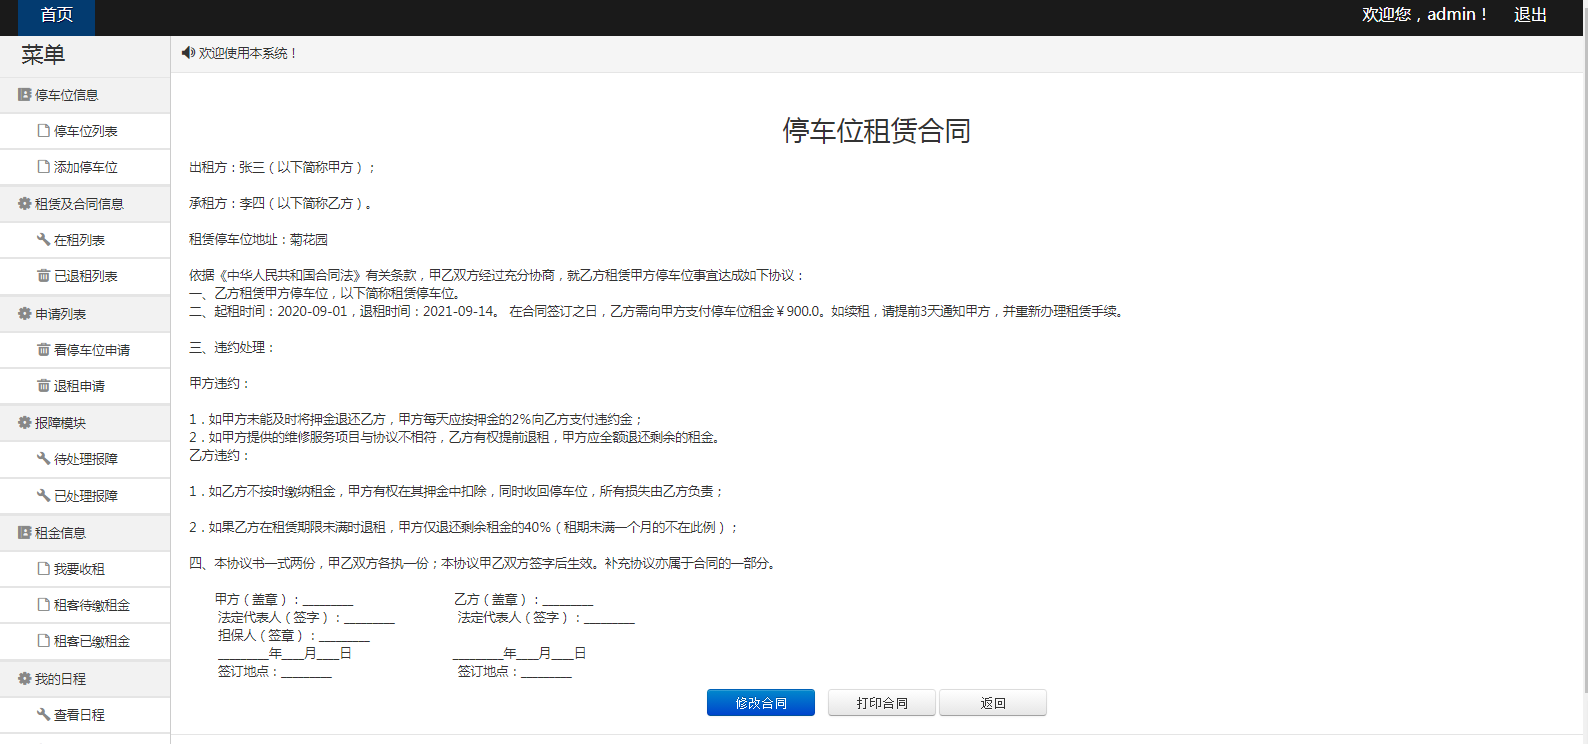The width and height of the screenshot is (1588, 744).
Task: Click the 乙方（盖章） signature line
Action: pyautogui.click(x=524, y=600)
